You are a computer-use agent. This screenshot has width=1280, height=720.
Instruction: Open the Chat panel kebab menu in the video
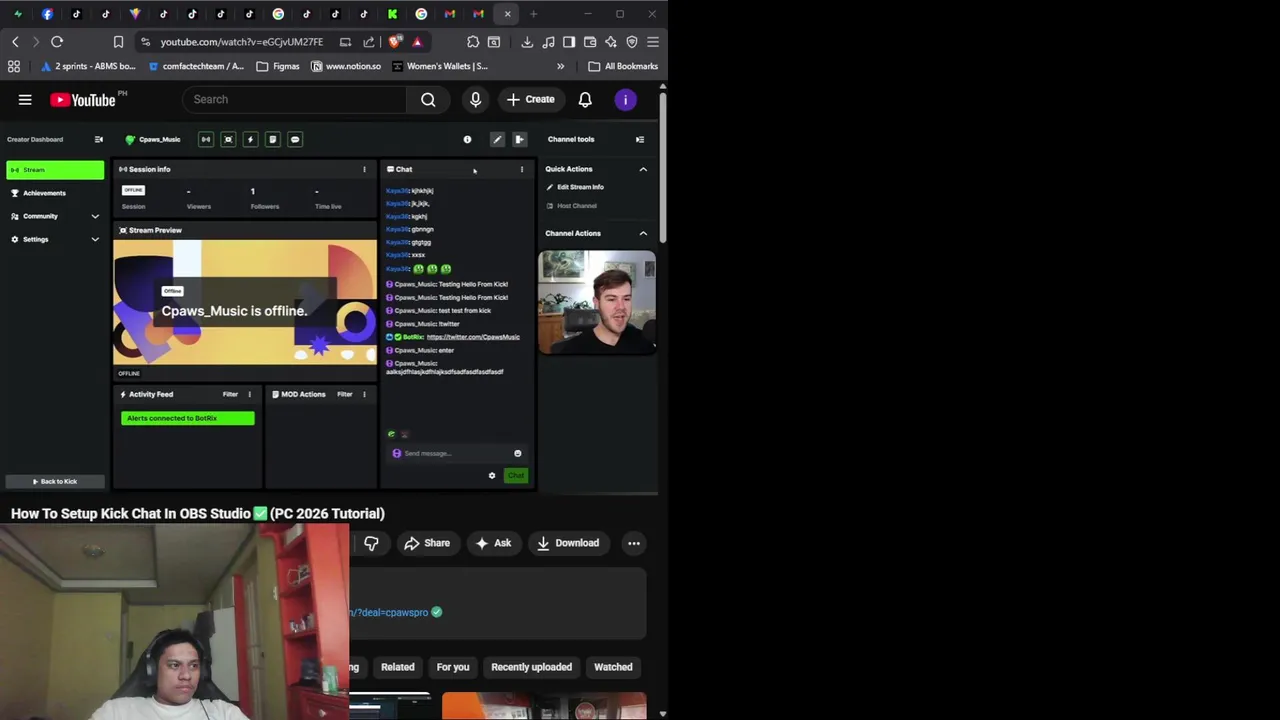[x=521, y=169]
